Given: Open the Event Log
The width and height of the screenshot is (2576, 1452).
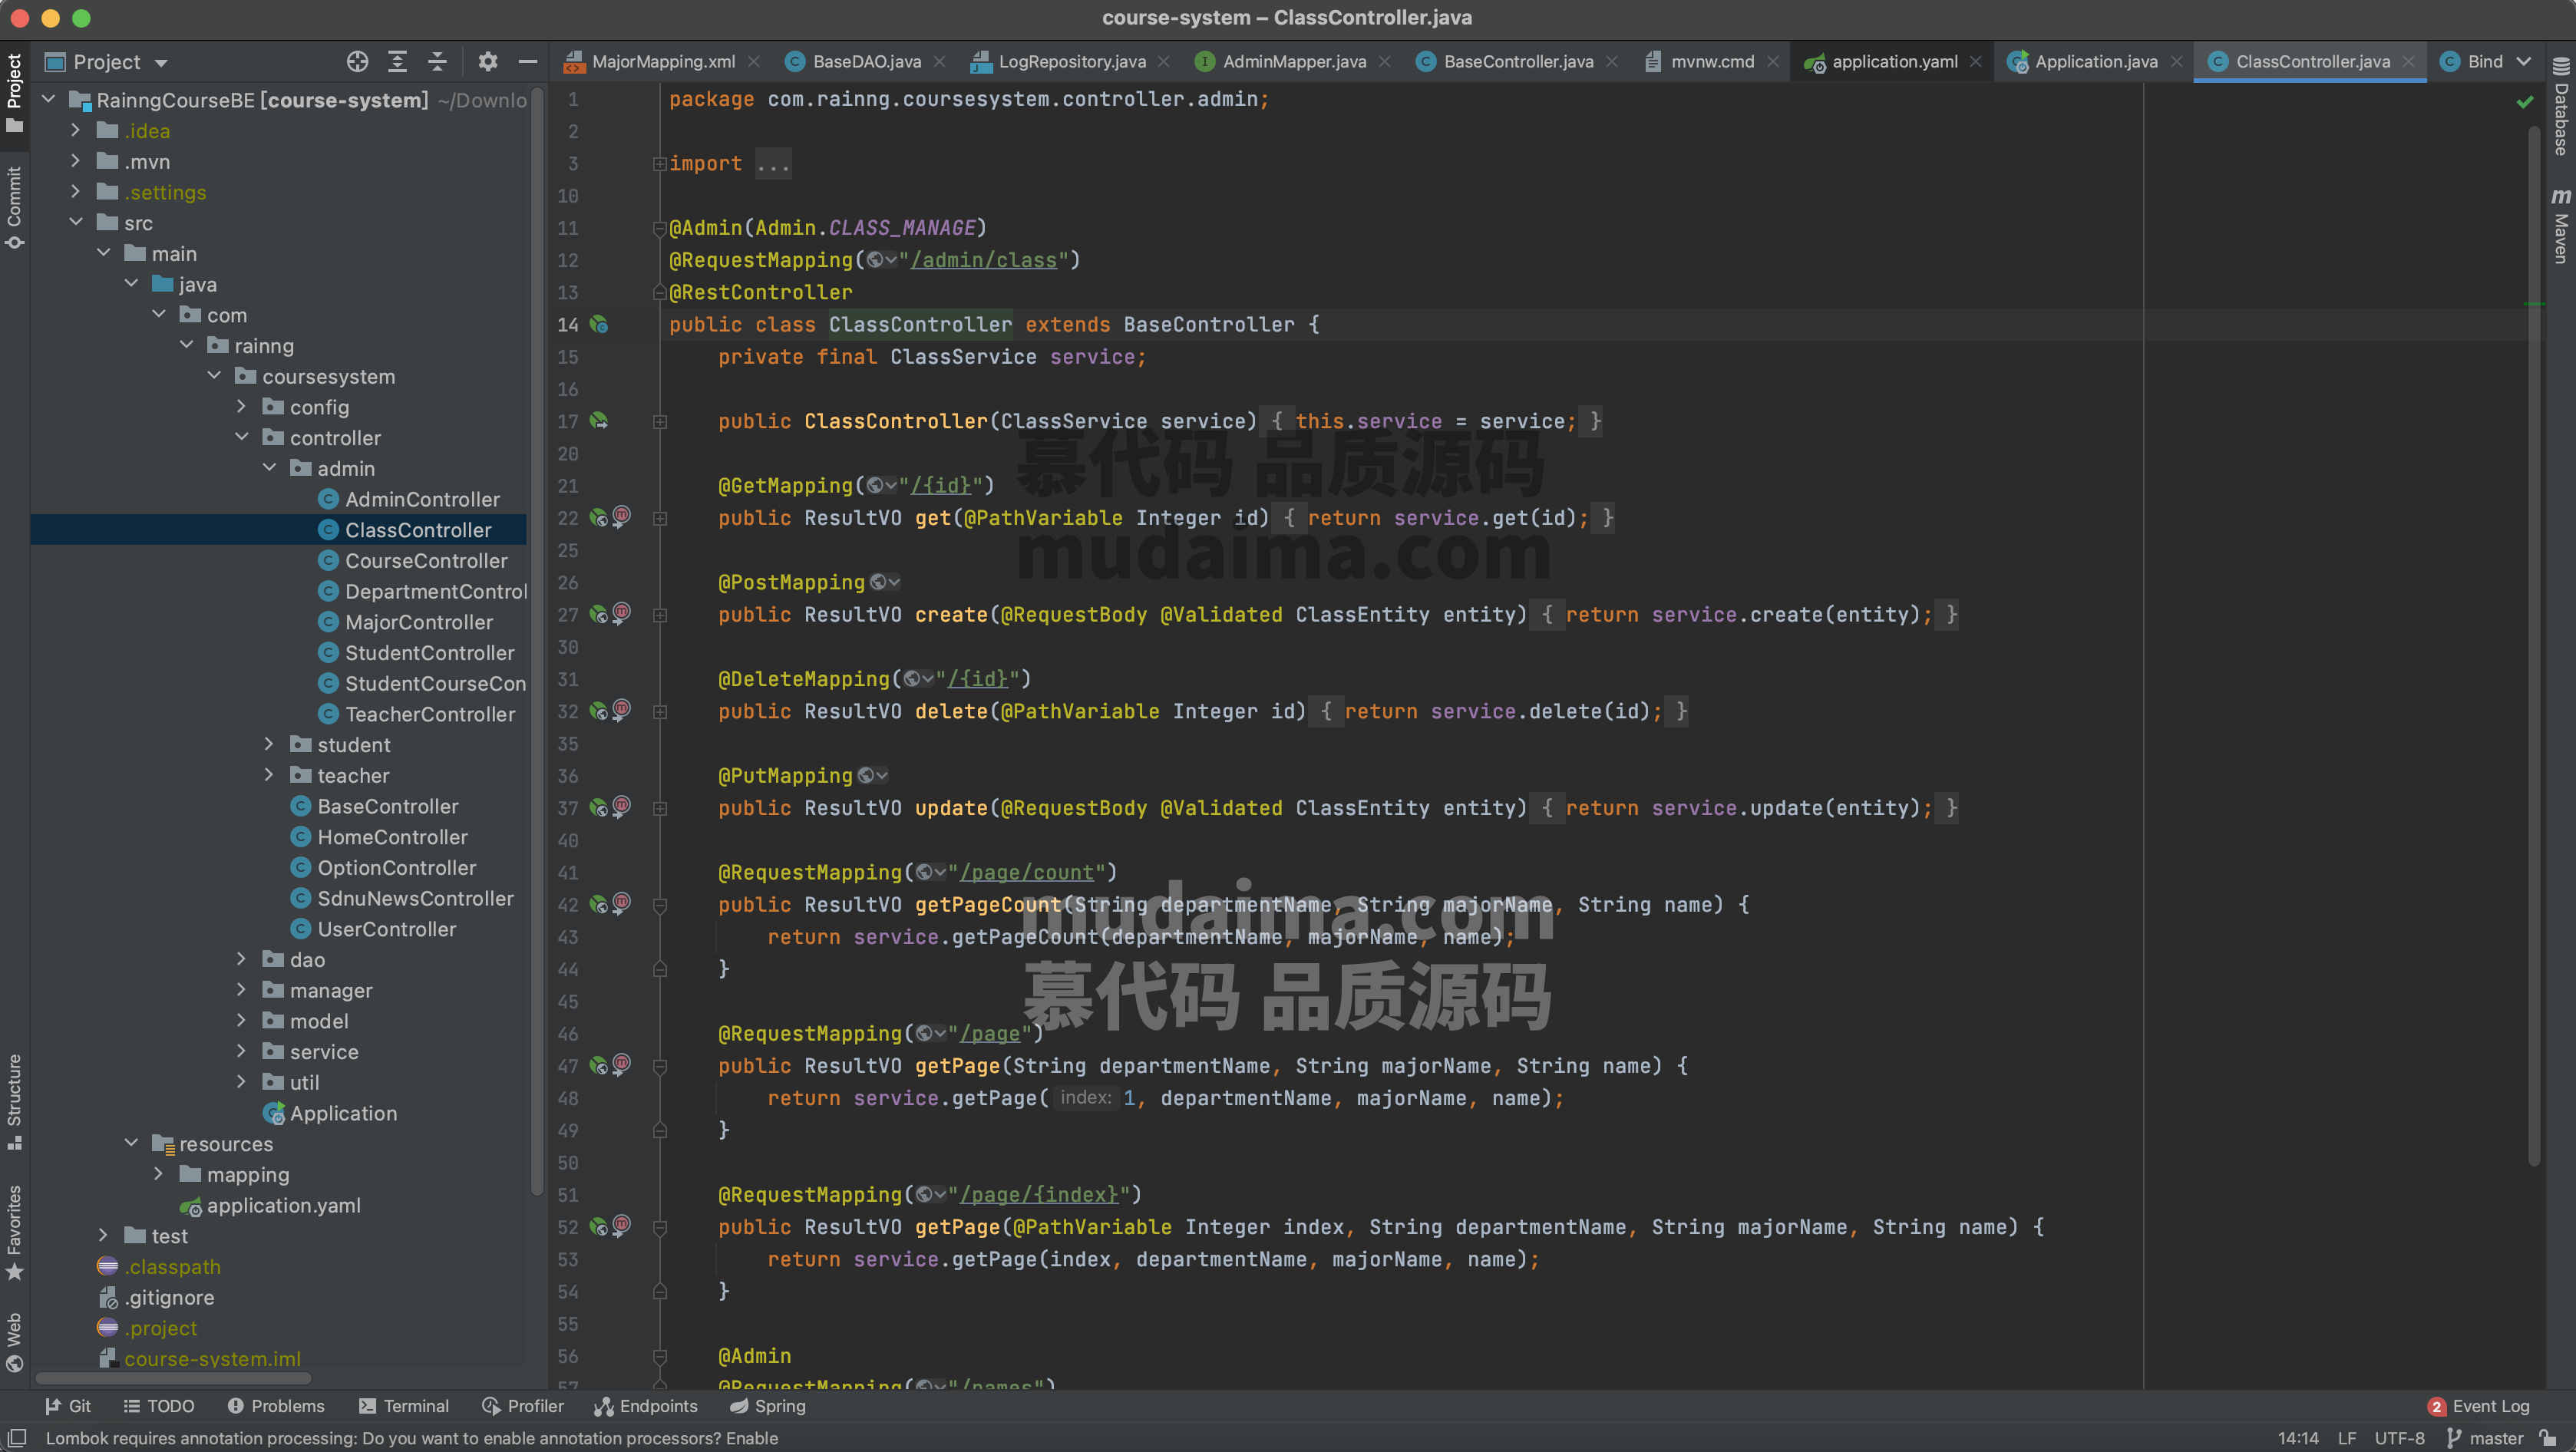Looking at the screenshot, I should pos(2478,1406).
